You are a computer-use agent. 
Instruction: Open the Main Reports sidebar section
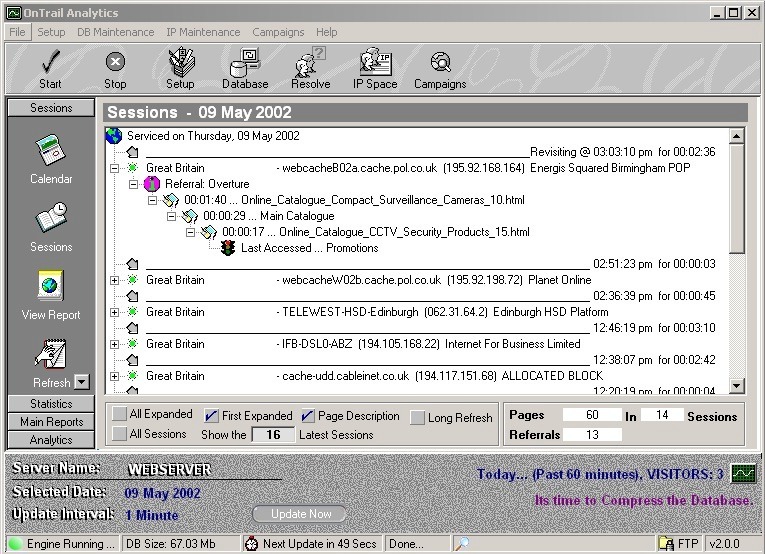coord(51,422)
